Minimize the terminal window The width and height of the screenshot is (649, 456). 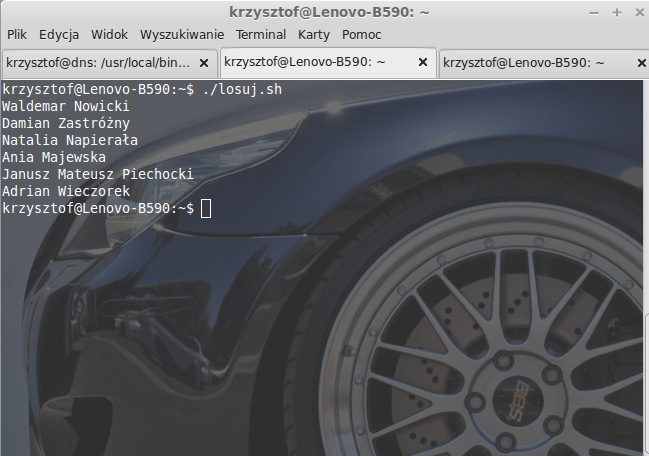594,13
